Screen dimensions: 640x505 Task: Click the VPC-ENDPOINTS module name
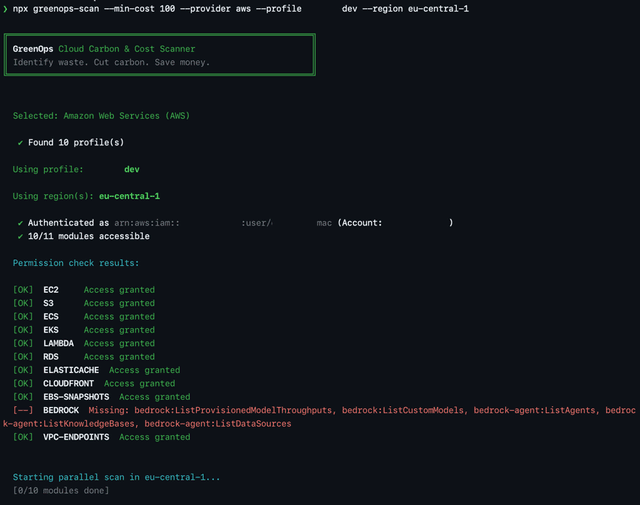point(76,437)
